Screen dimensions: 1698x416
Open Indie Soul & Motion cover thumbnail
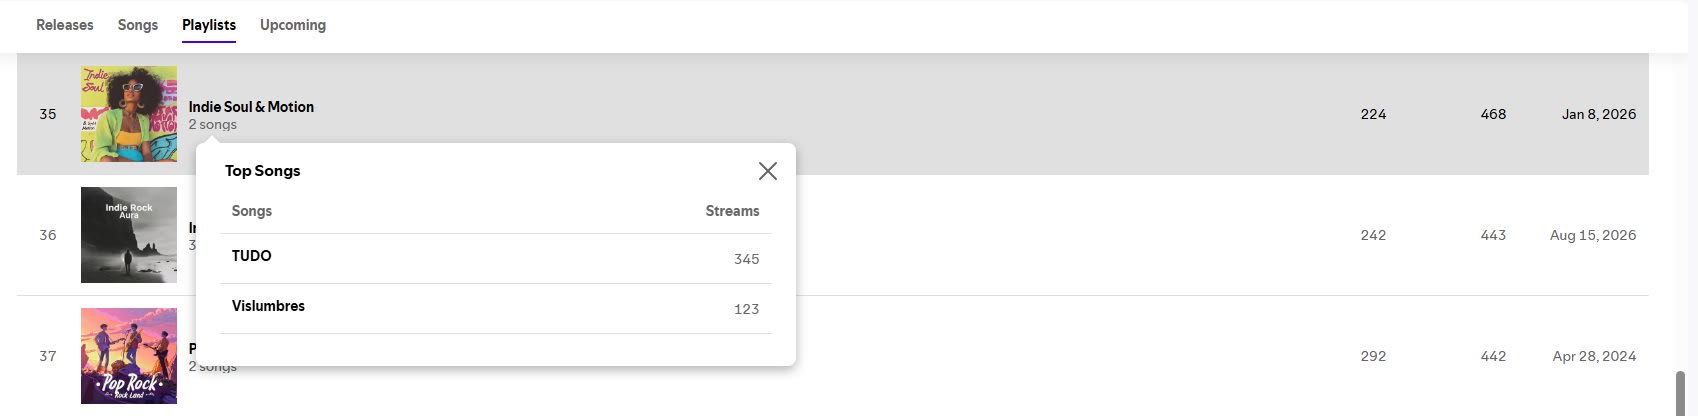click(x=129, y=114)
